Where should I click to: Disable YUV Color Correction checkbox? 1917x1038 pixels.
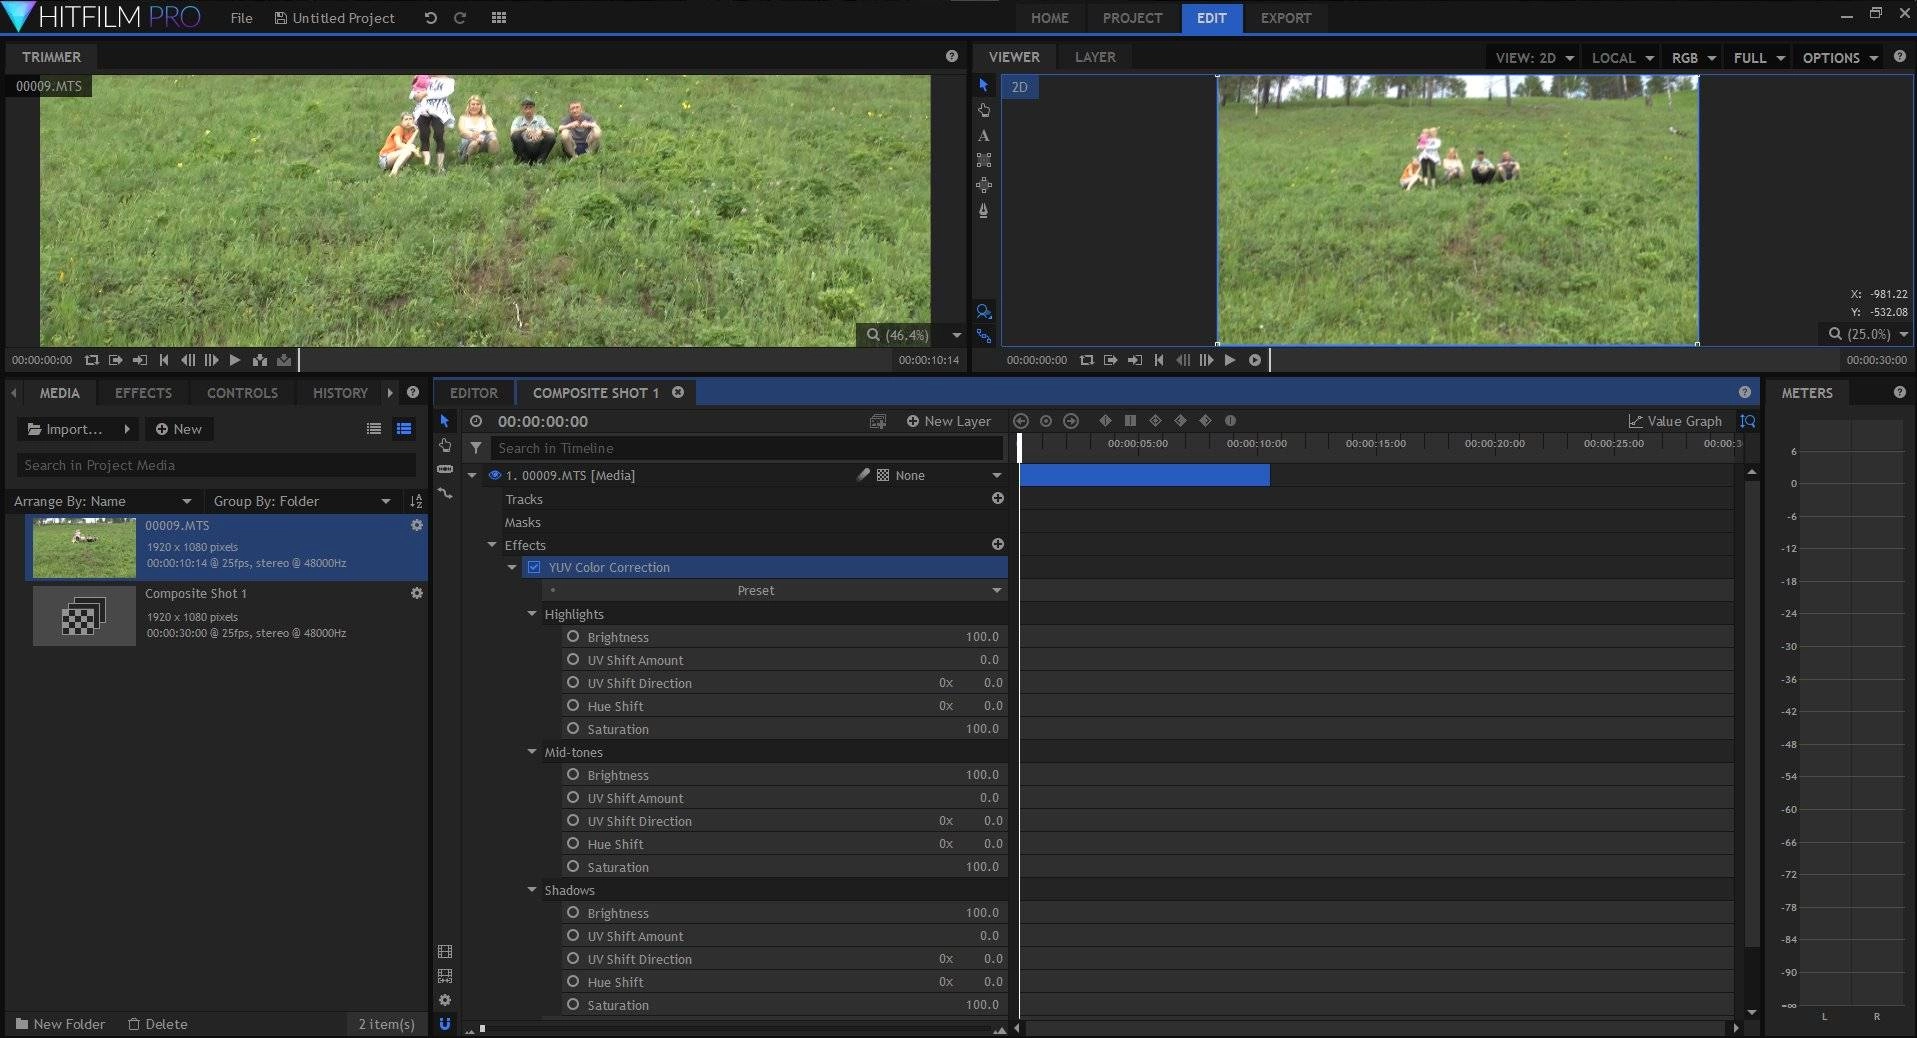point(534,567)
